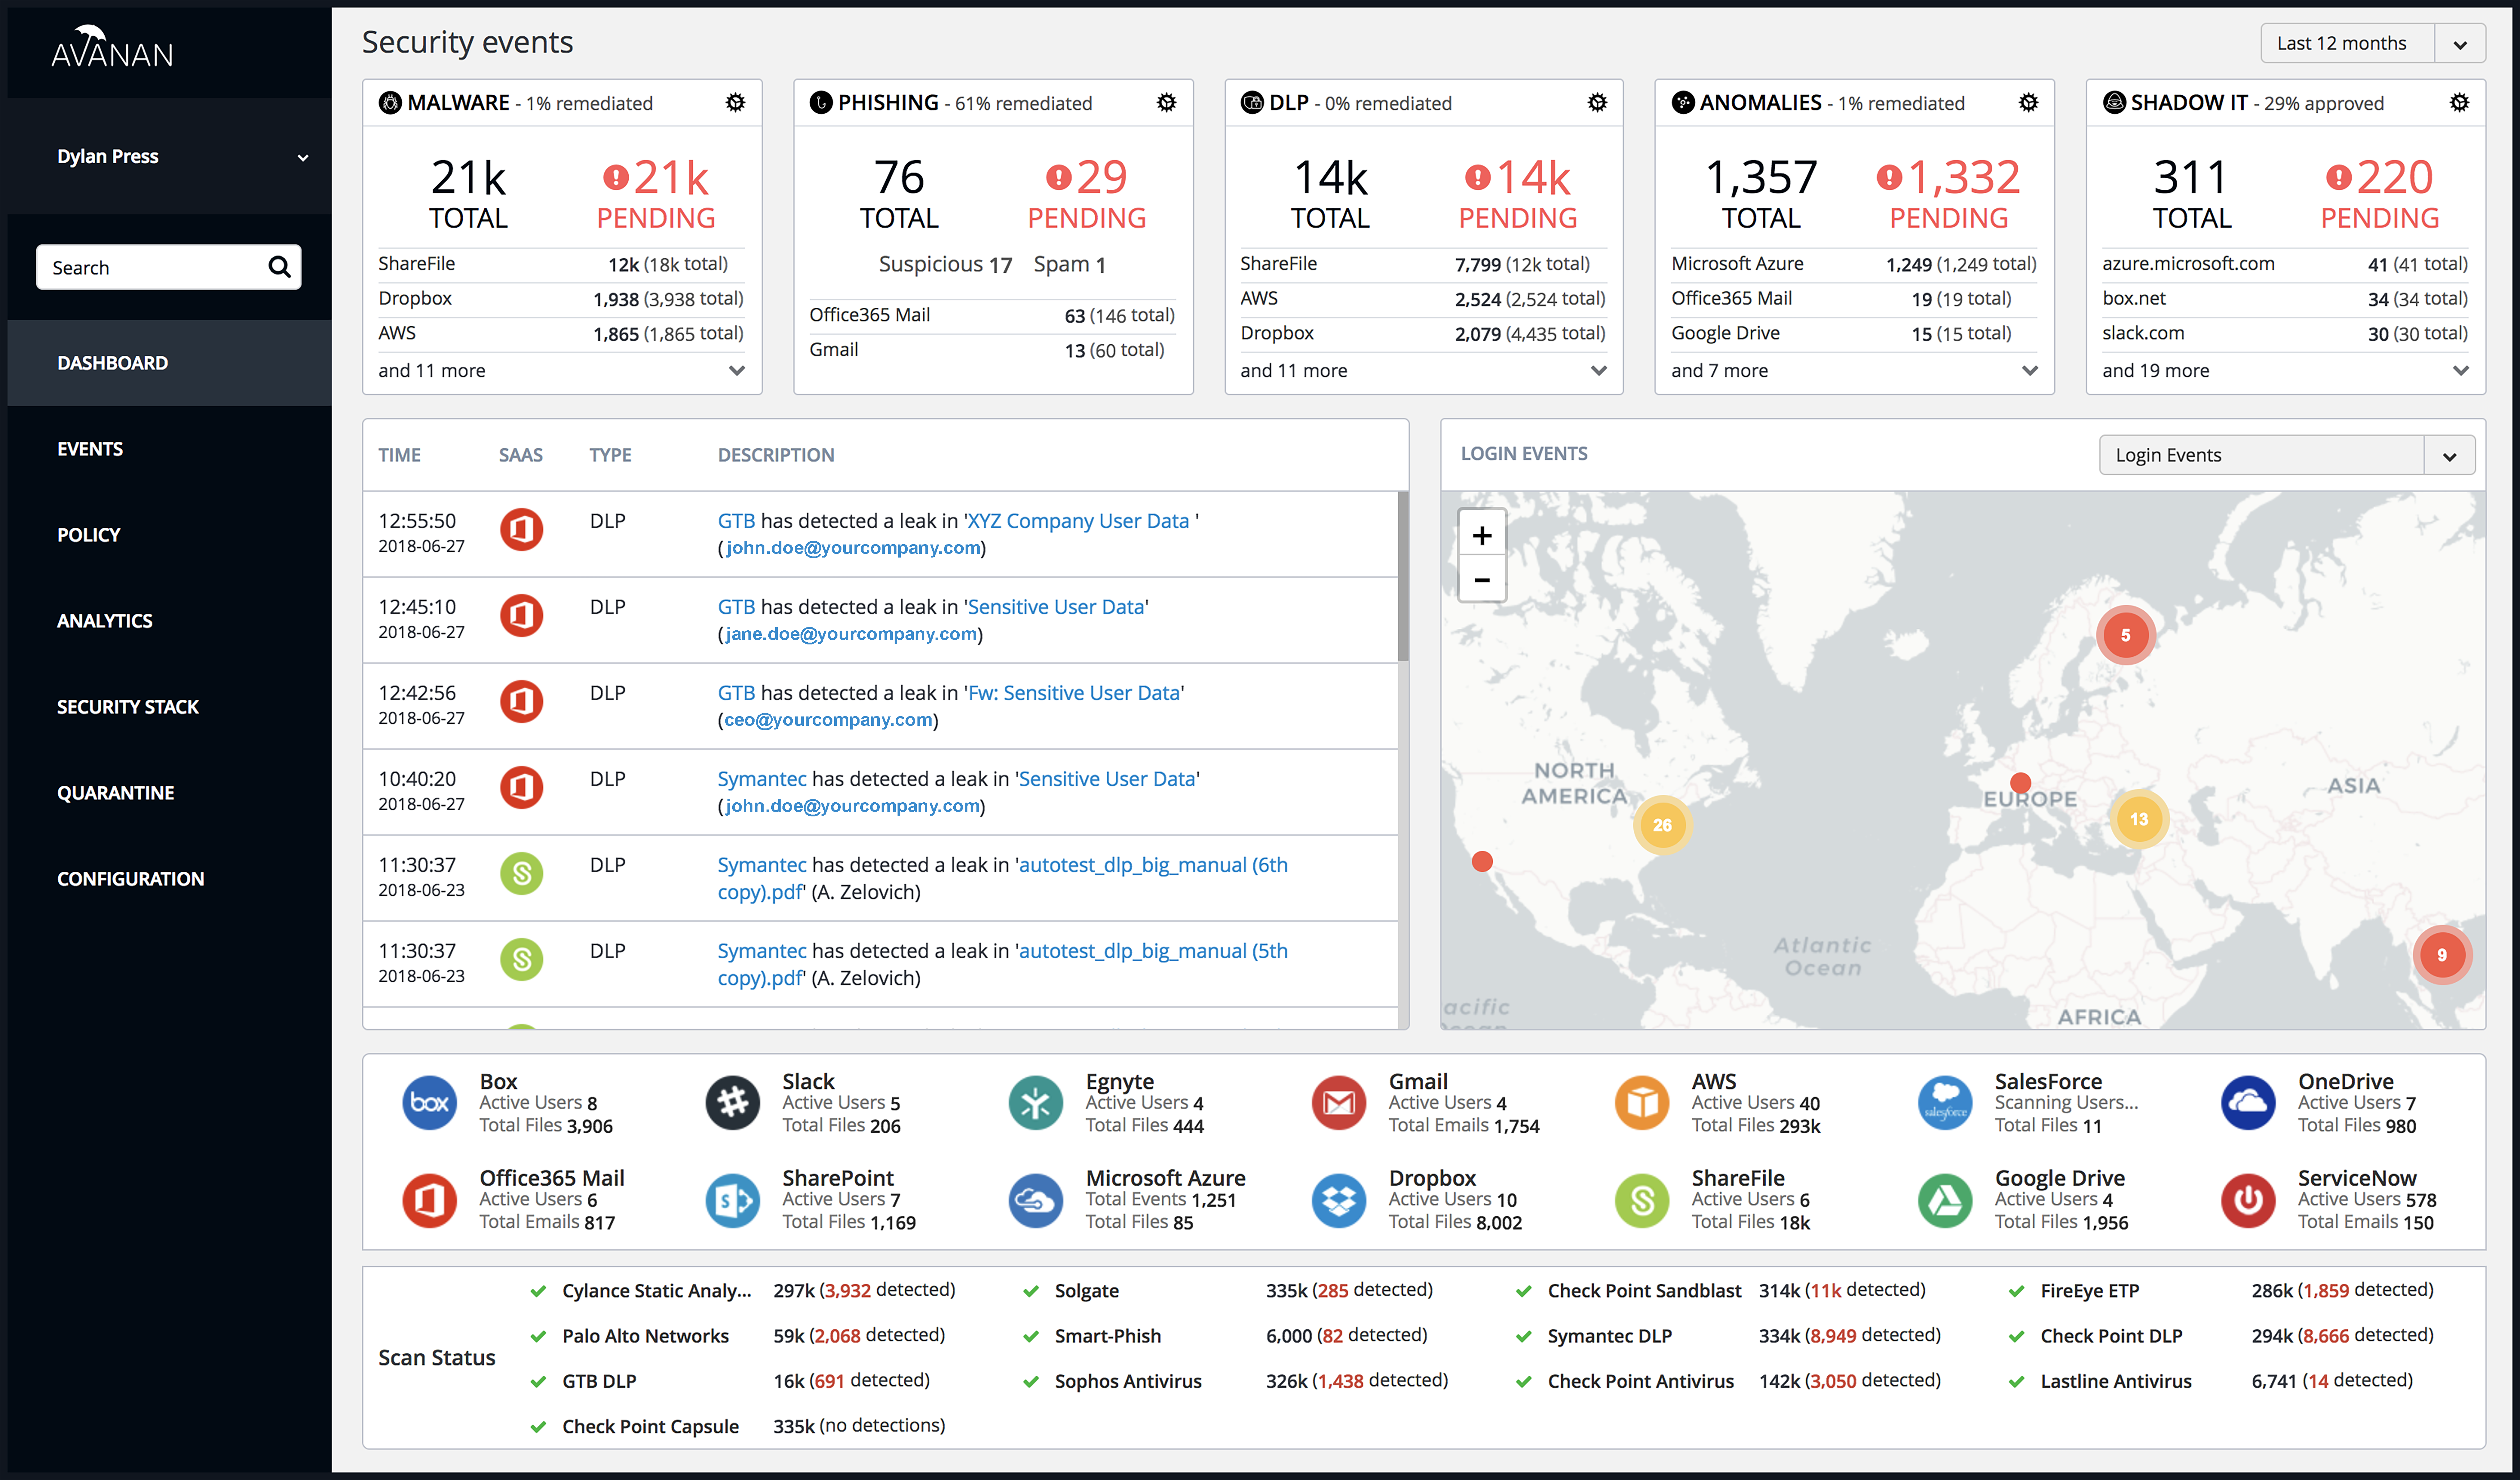The height and width of the screenshot is (1480, 2520).
Task: Click Symantec link in 10:40:20 event
Action: point(762,779)
